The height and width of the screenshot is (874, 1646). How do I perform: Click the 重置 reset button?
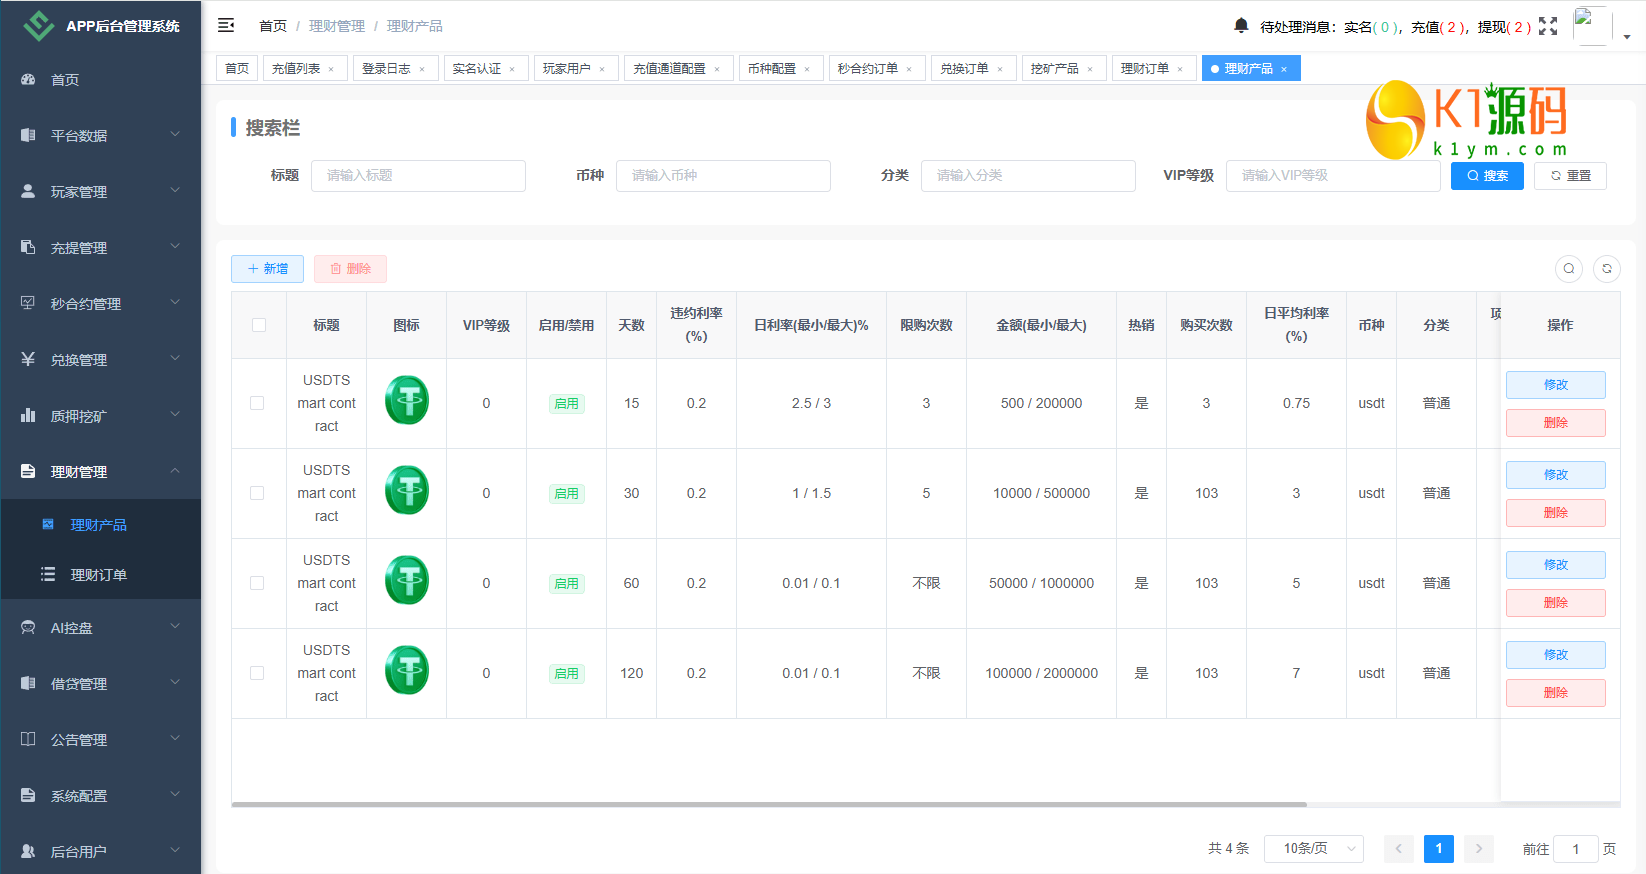click(1570, 176)
